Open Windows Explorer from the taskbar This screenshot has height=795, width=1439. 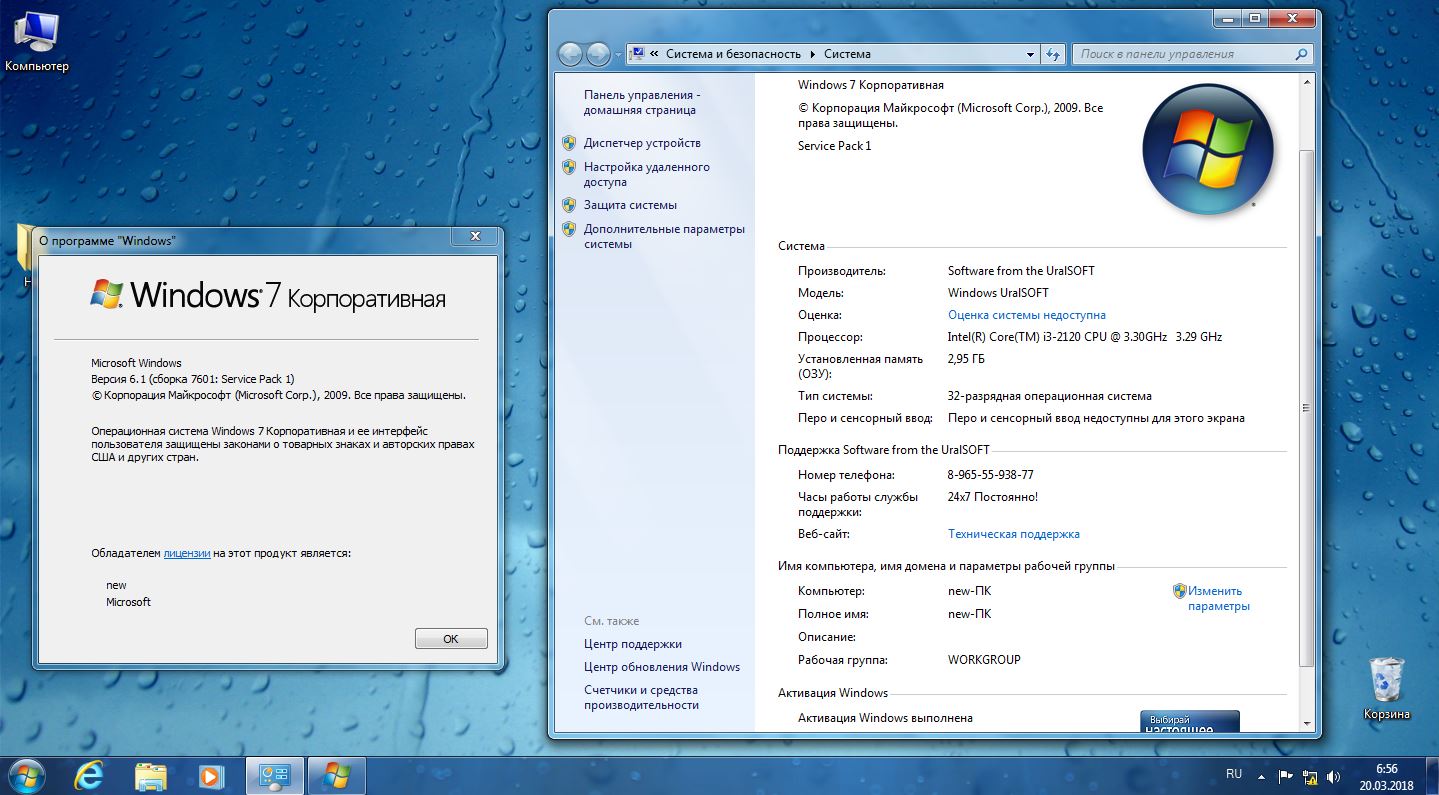pos(151,776)
